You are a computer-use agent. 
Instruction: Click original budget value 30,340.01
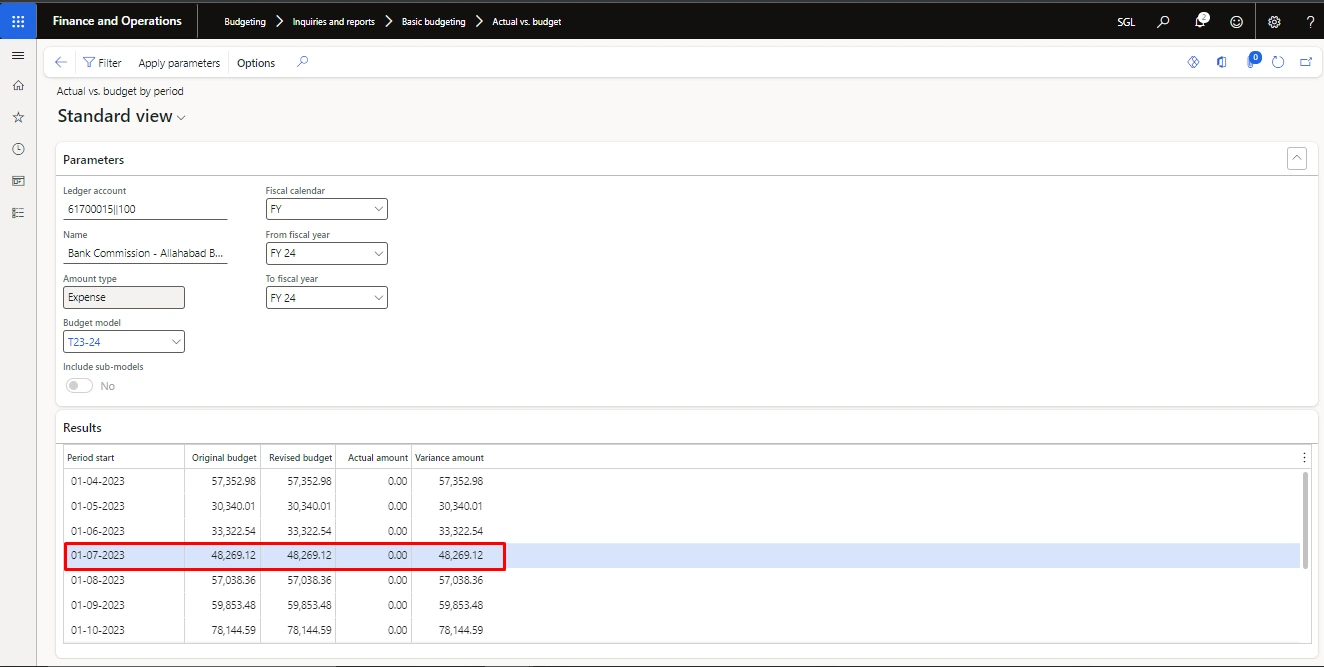click(x=233, y=507)
